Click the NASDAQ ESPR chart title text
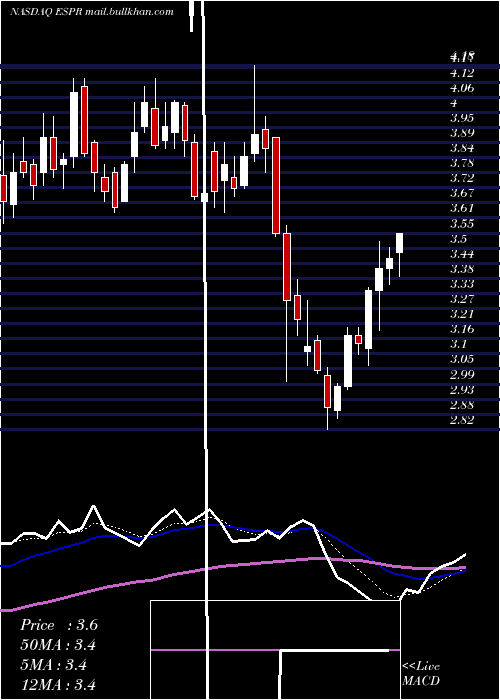The width and height of the screenshot is (500, 700). pos(92,12)
